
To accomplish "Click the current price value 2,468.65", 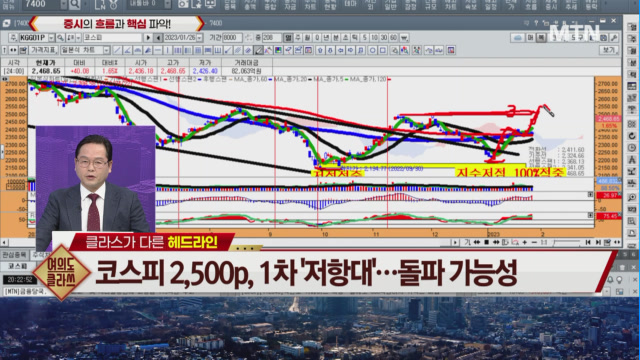I will click(46, 71).
